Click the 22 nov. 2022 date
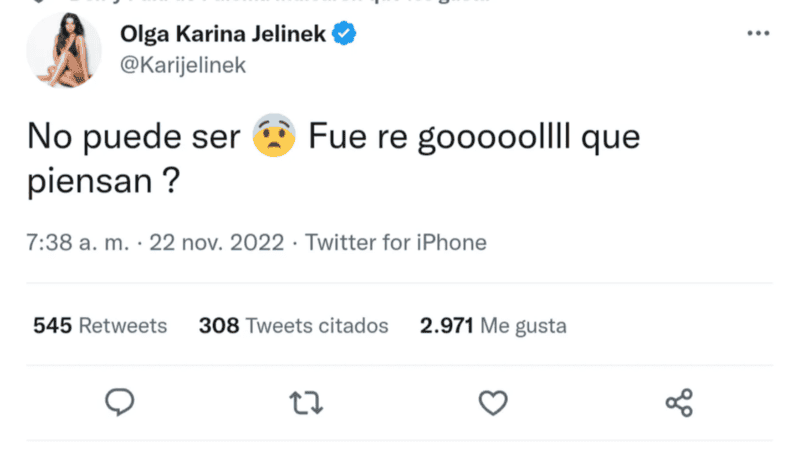 pyautogui.click(x=217, y=243)
